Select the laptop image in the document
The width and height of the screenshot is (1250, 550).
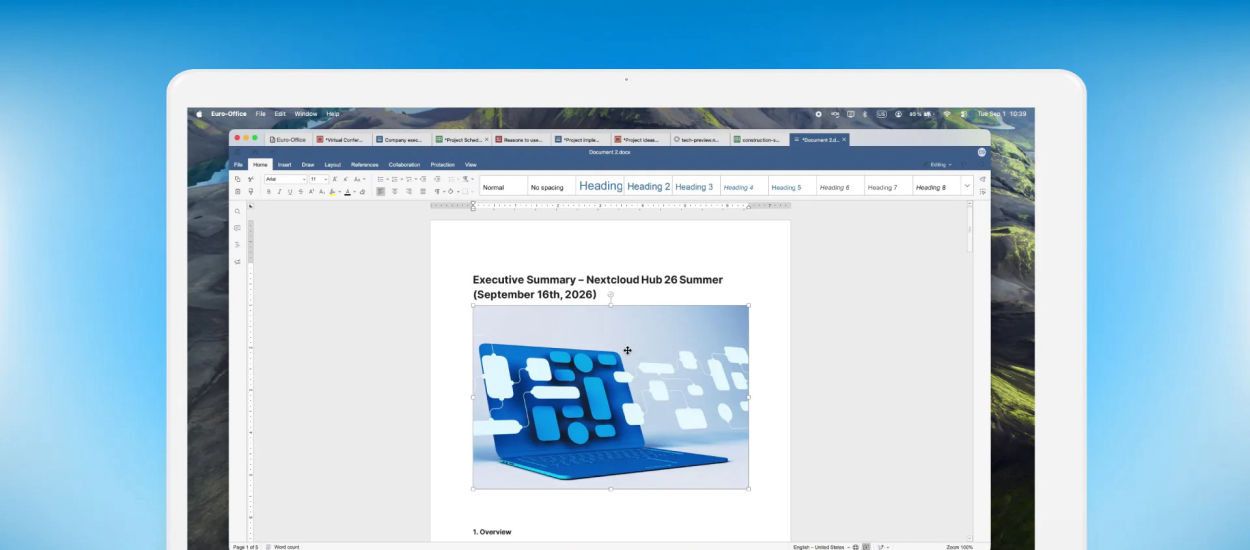point(611,397)
